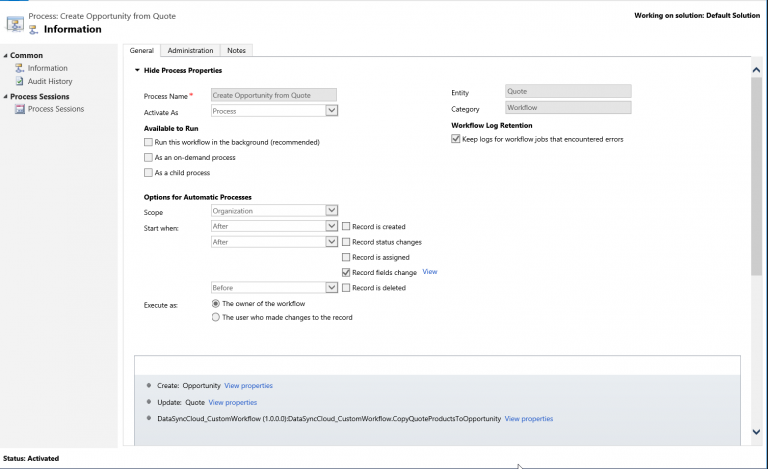Uncheck 'Record fields change' checkbox
The height and width of the screenshot is (469, 768).
pyautogui.click(x=346, y=272)
